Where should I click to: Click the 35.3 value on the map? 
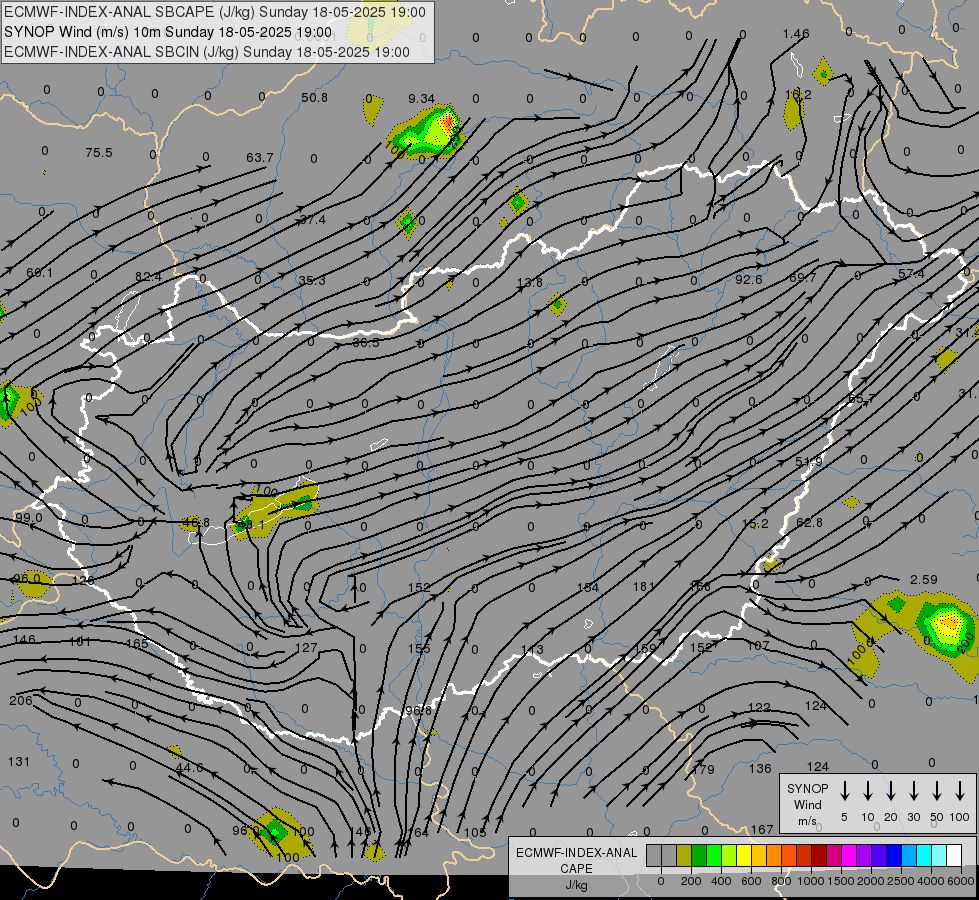(x=312, y=280)
